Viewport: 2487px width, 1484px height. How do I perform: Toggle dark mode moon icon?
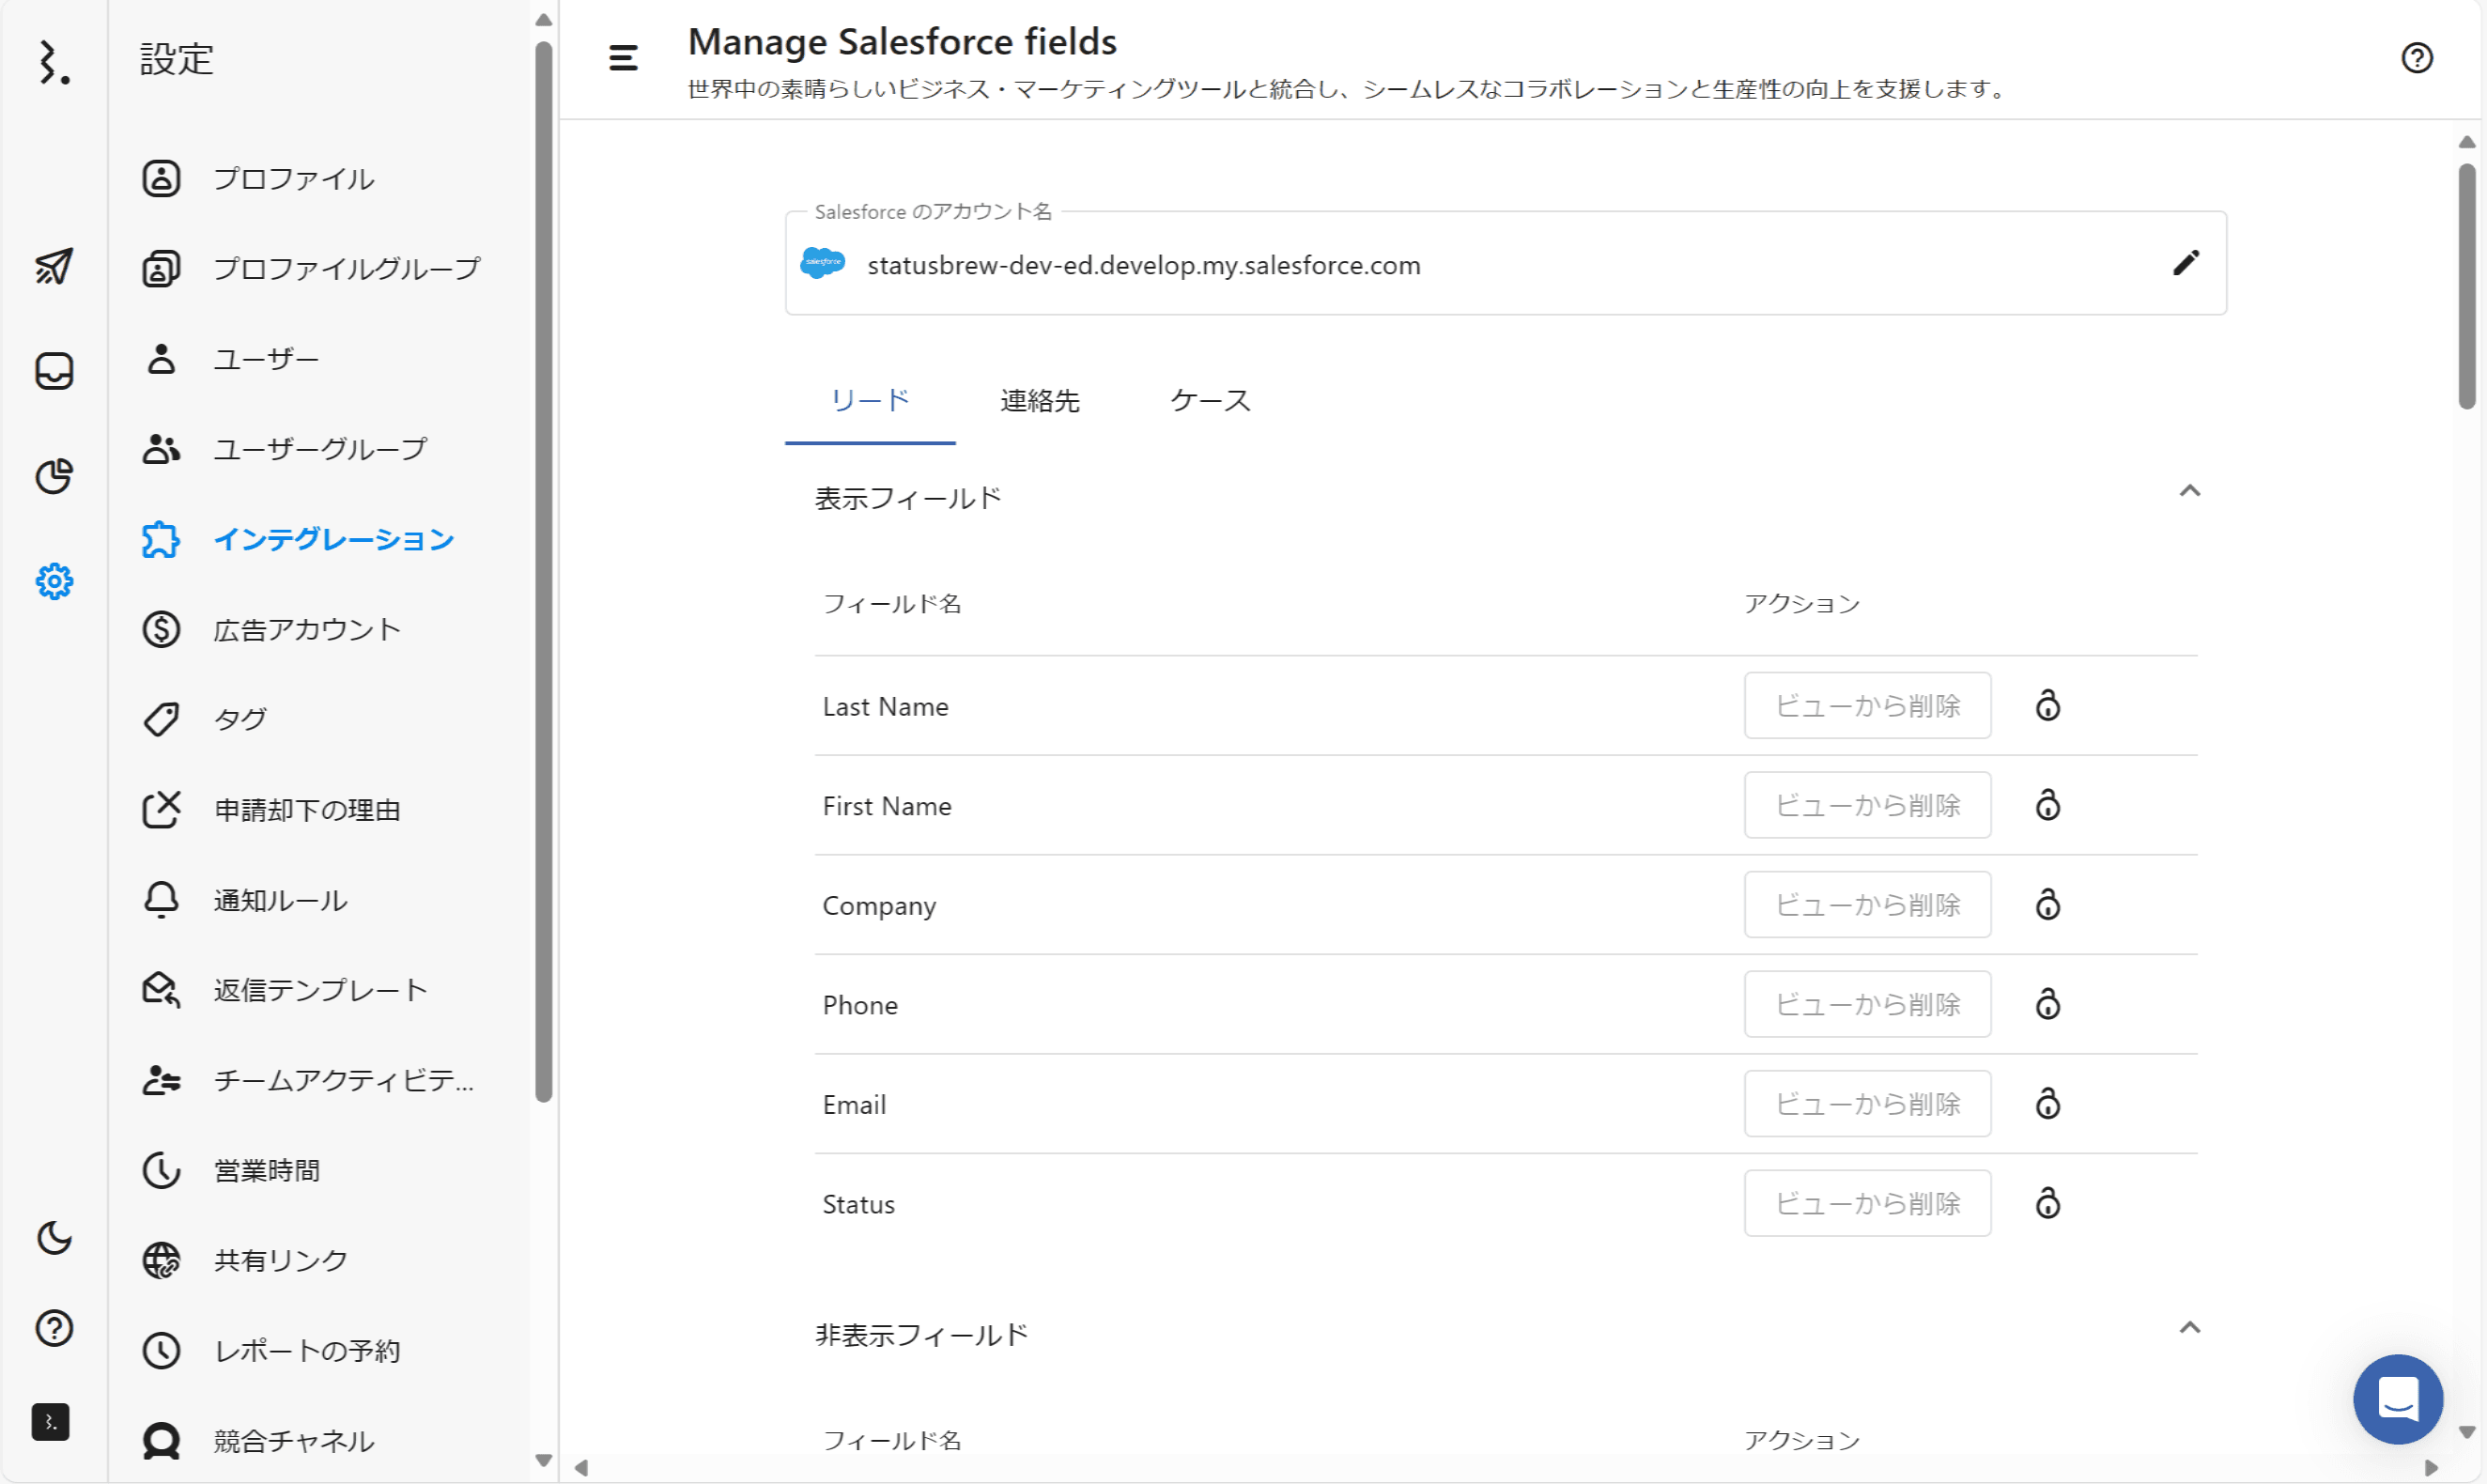pos(54,1238)
